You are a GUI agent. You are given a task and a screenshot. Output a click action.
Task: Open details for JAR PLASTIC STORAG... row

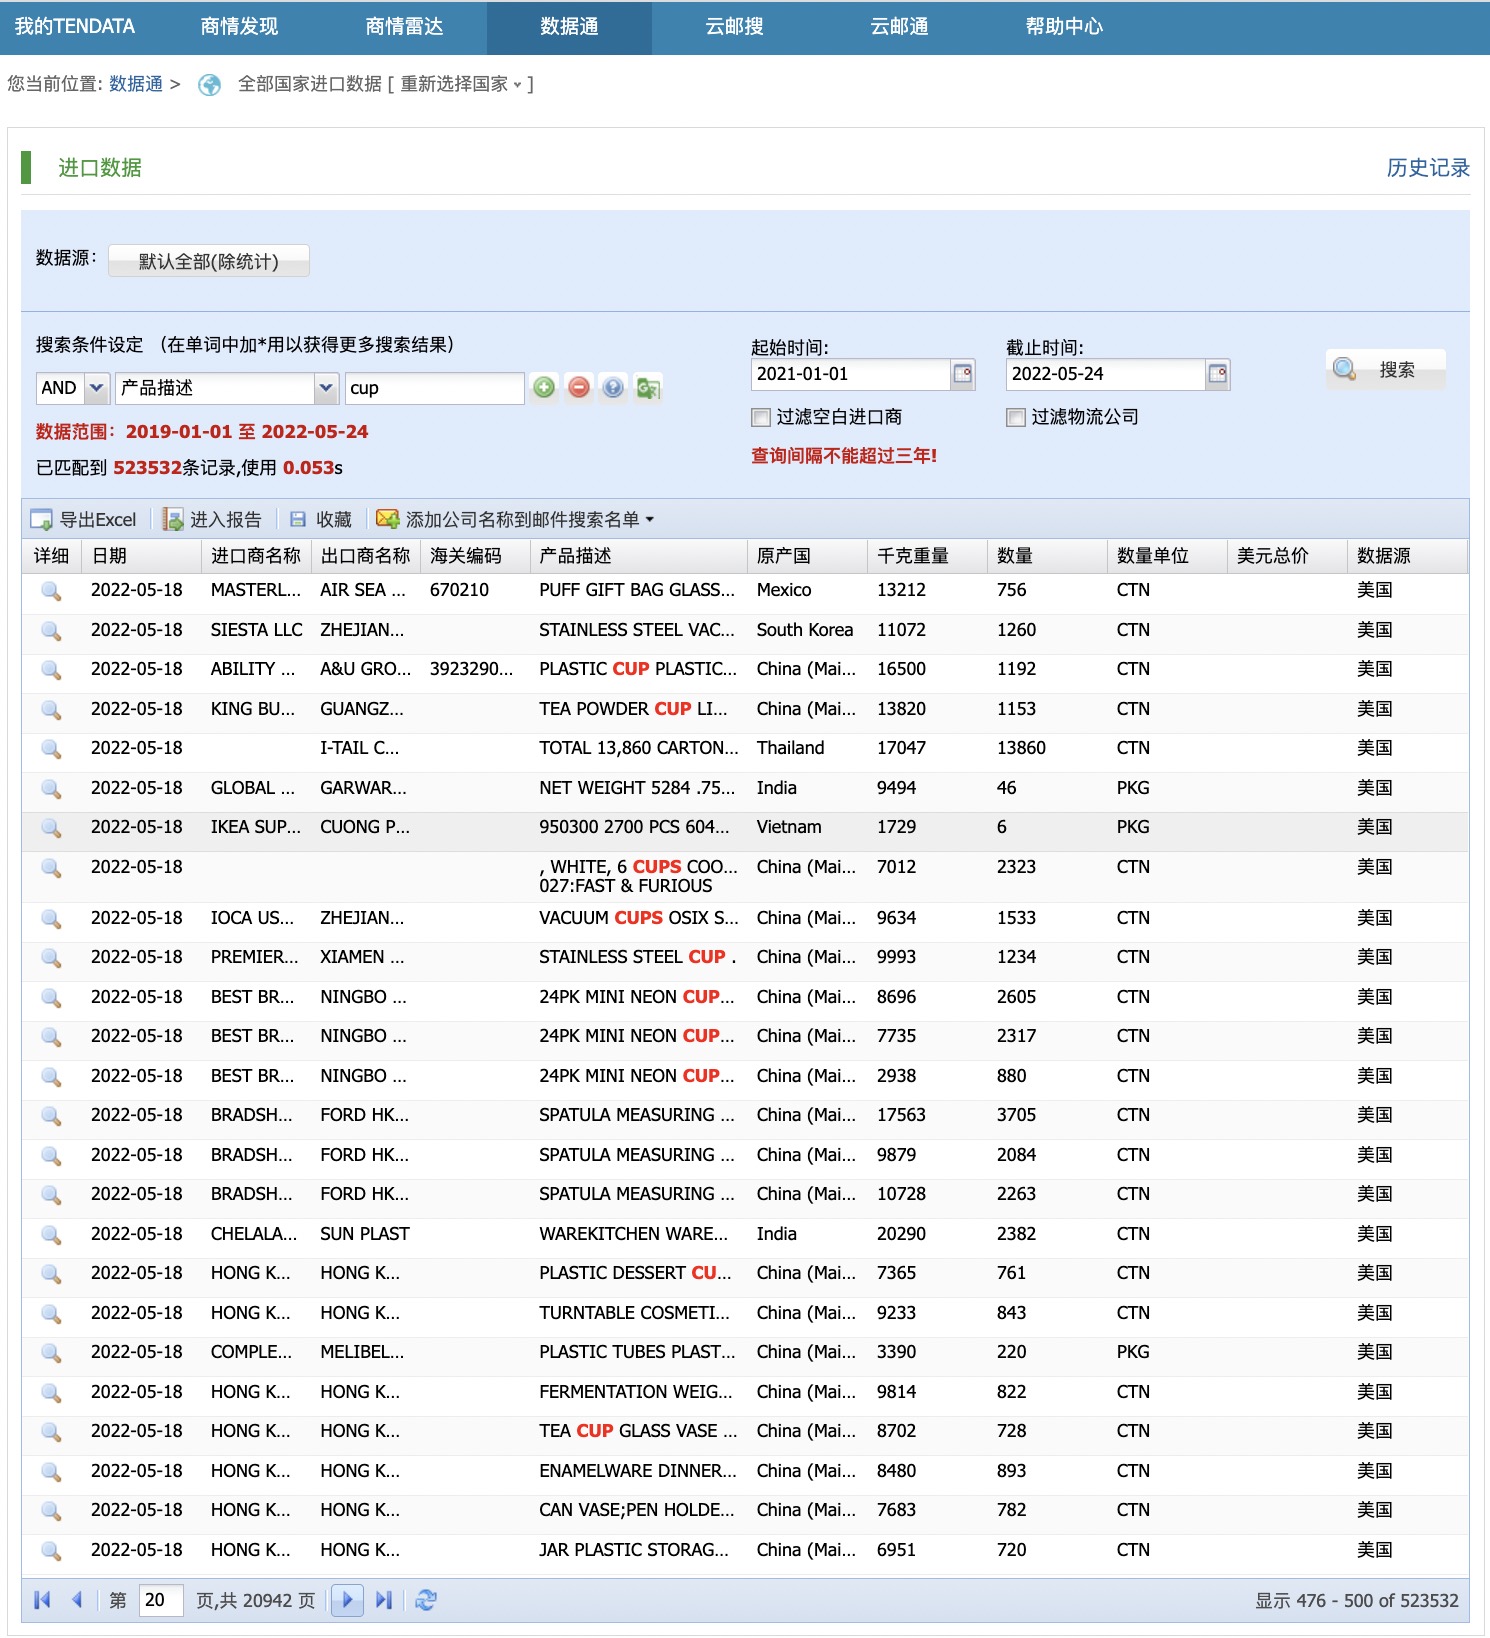coord(51,1551)
